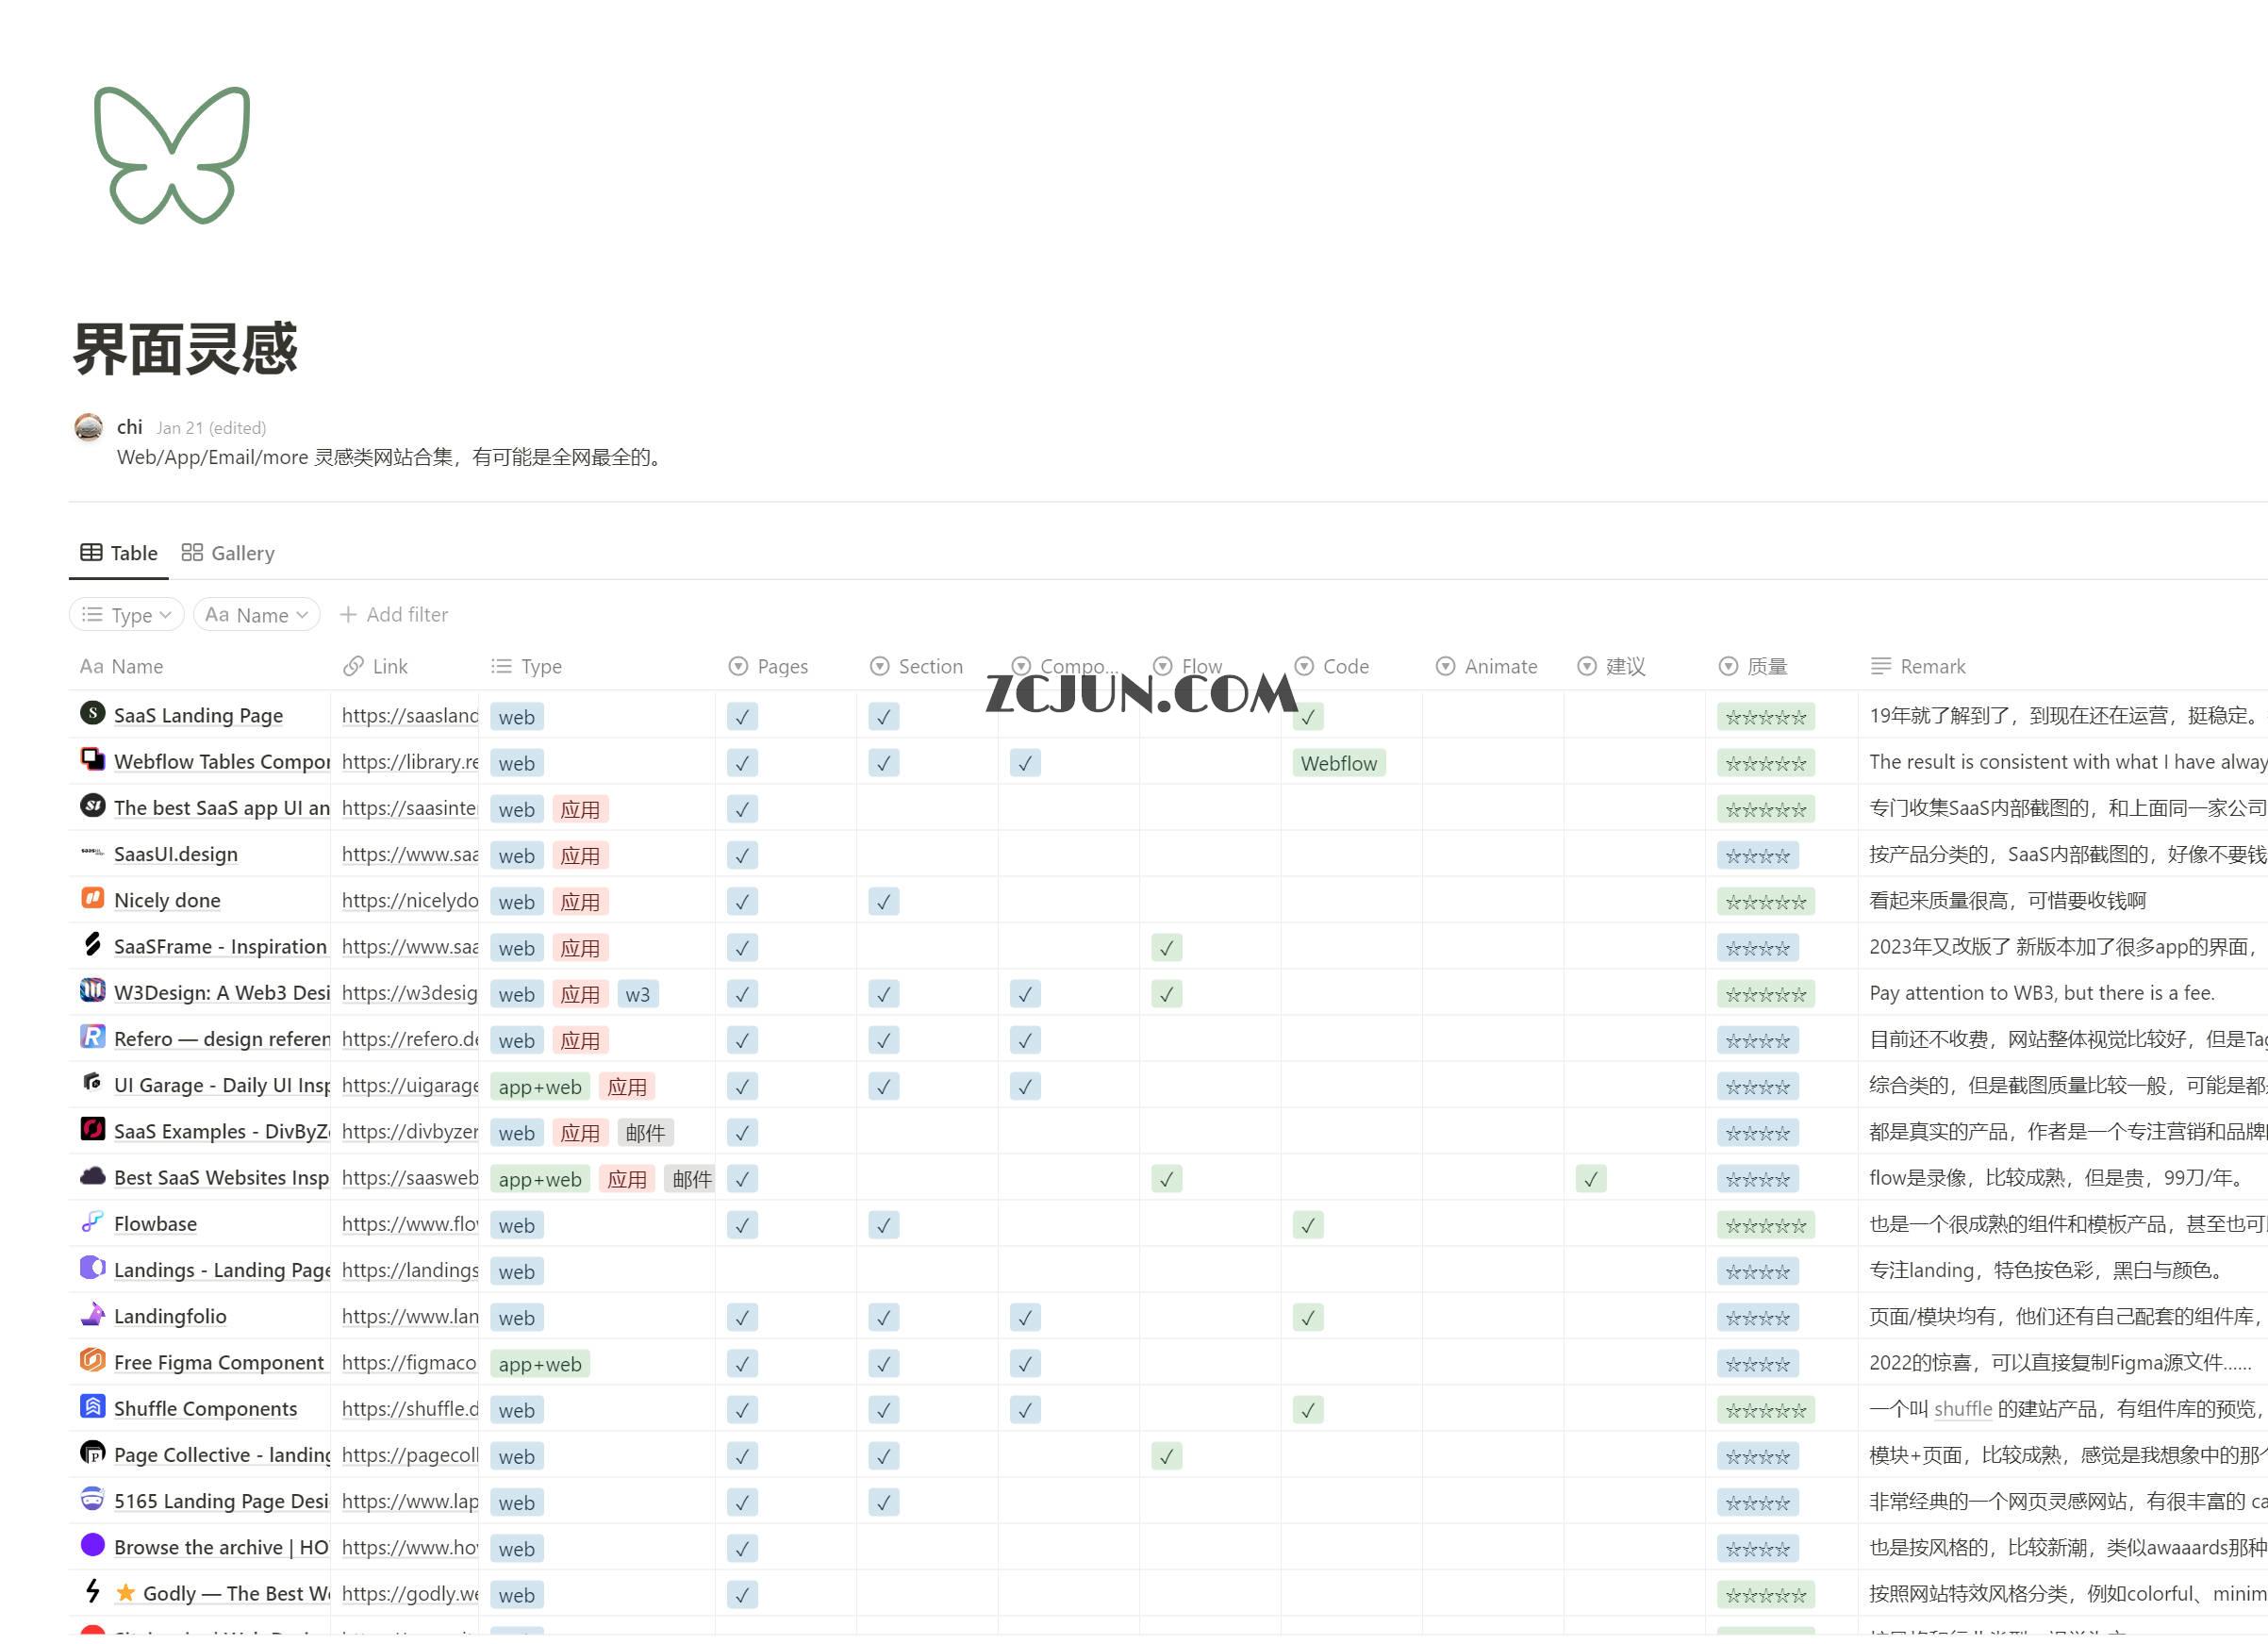Viewport: 2268px width, 1644px height.
Task: Open the Type filter dropdown
Action: [x=127, y=615]
